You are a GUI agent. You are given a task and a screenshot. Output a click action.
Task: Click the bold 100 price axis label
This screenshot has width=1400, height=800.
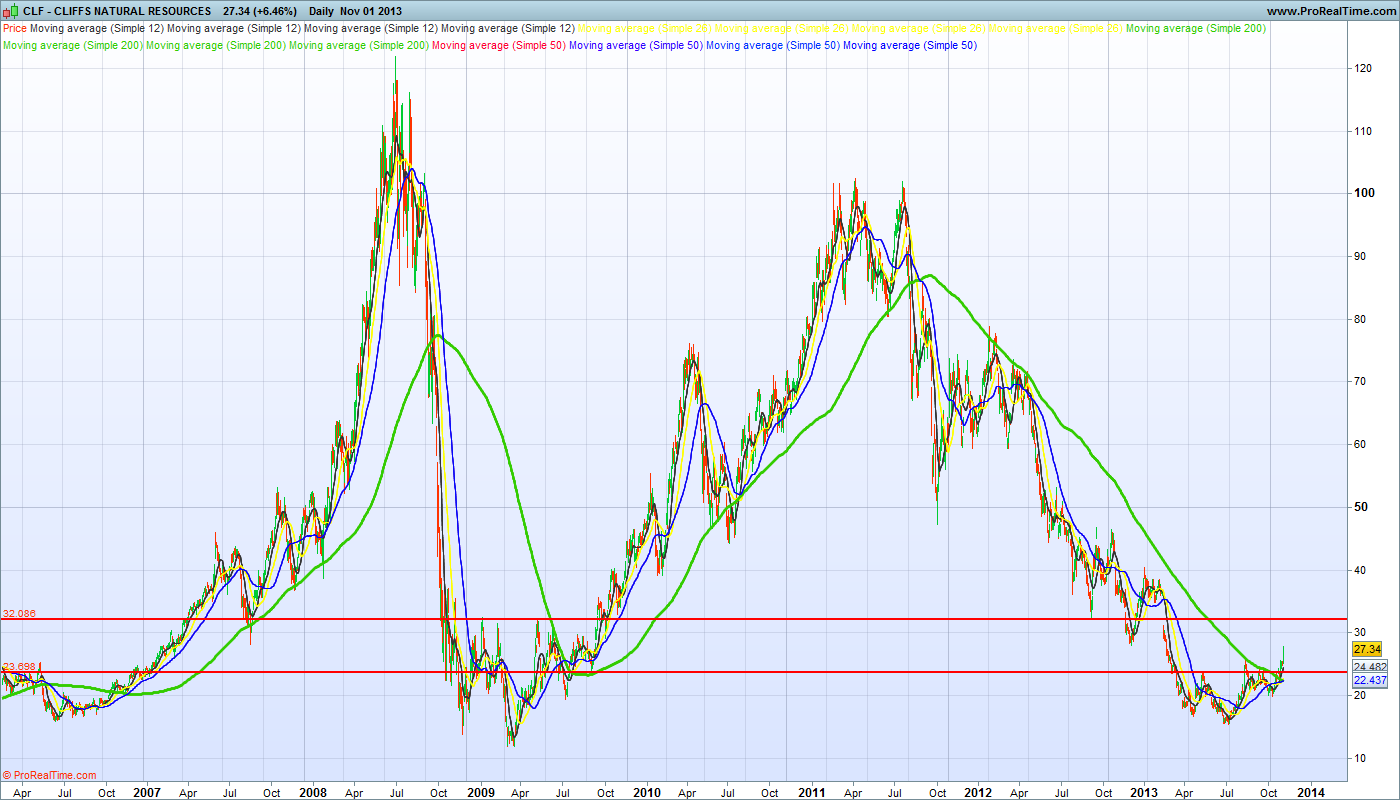pos(1363,193)
